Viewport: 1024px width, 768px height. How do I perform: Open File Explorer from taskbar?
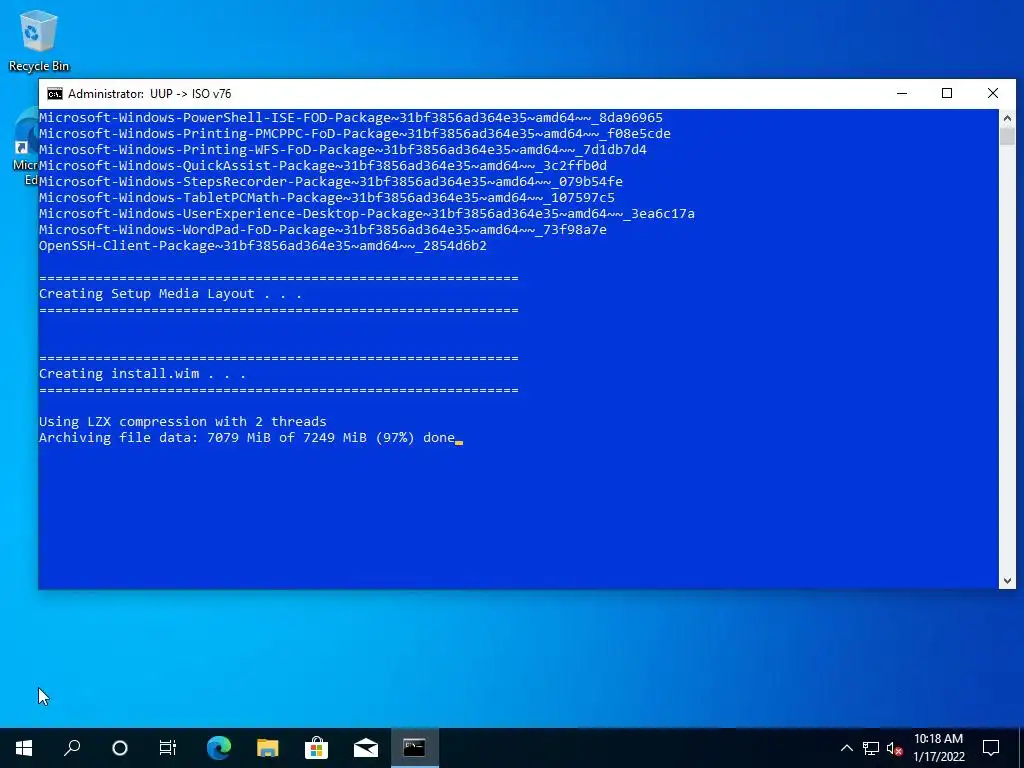pyautogui.click(x=267, y=747)
